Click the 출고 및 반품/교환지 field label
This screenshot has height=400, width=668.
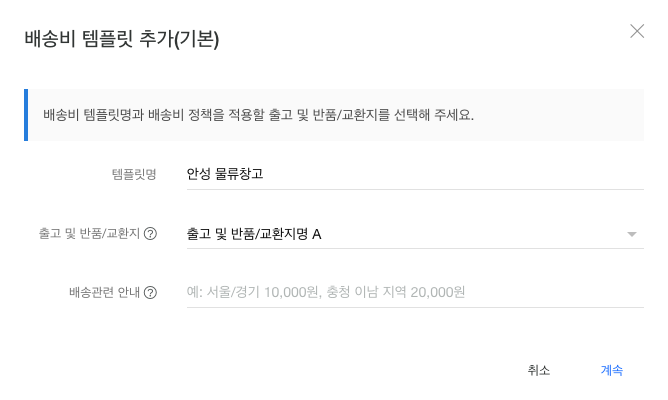(x=89, y=234)
